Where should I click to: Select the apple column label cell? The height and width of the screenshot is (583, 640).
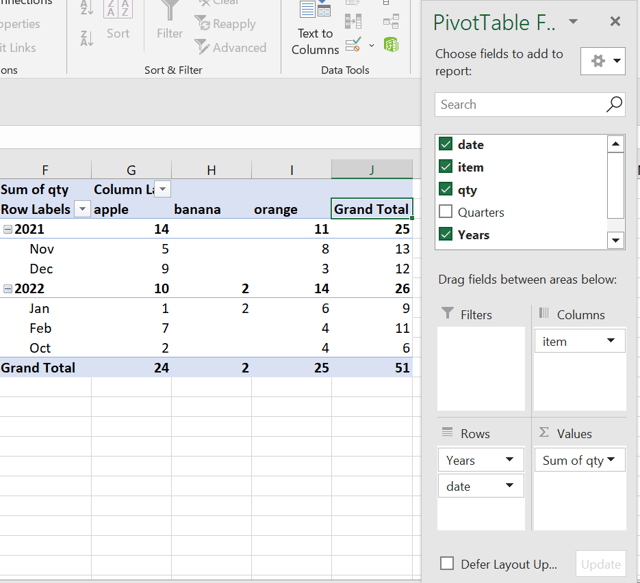coord(131,209)
